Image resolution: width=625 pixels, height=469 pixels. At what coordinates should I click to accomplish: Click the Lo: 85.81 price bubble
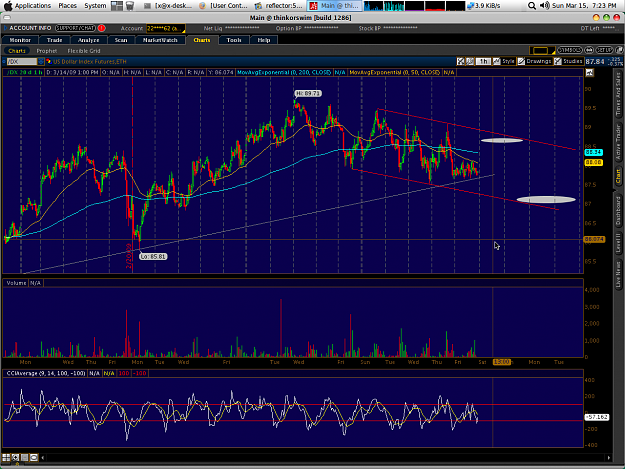point(153,257)
